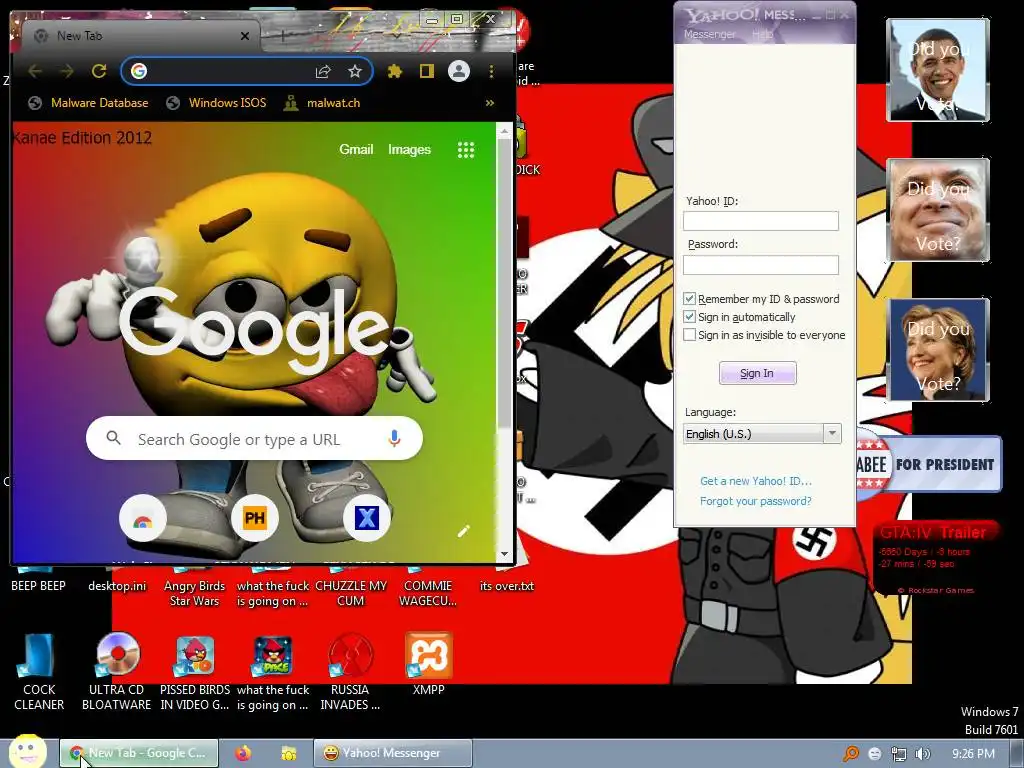
Task: Open the PH shortcut tile
Action: [x=255, y=519]
